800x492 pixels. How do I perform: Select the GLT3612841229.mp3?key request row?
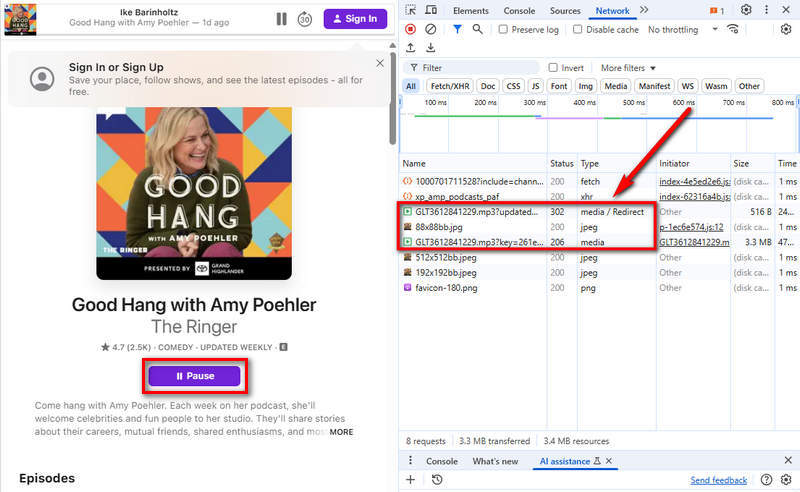[599, 242]
